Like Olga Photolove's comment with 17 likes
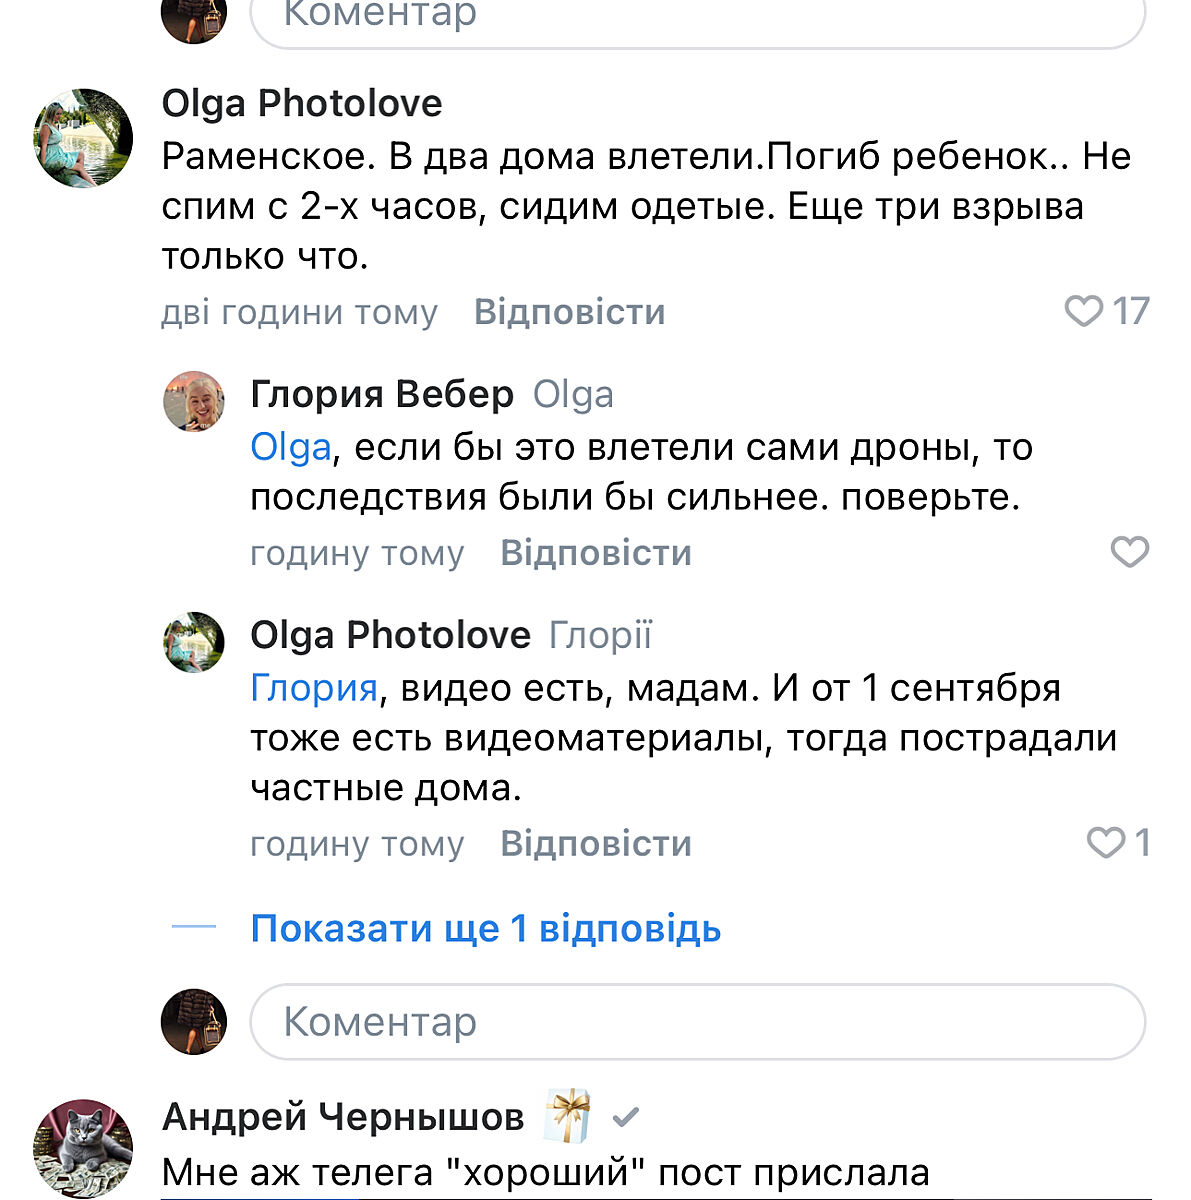1191x1200 pixels. pyautogui.click(x=1083, y=311)
